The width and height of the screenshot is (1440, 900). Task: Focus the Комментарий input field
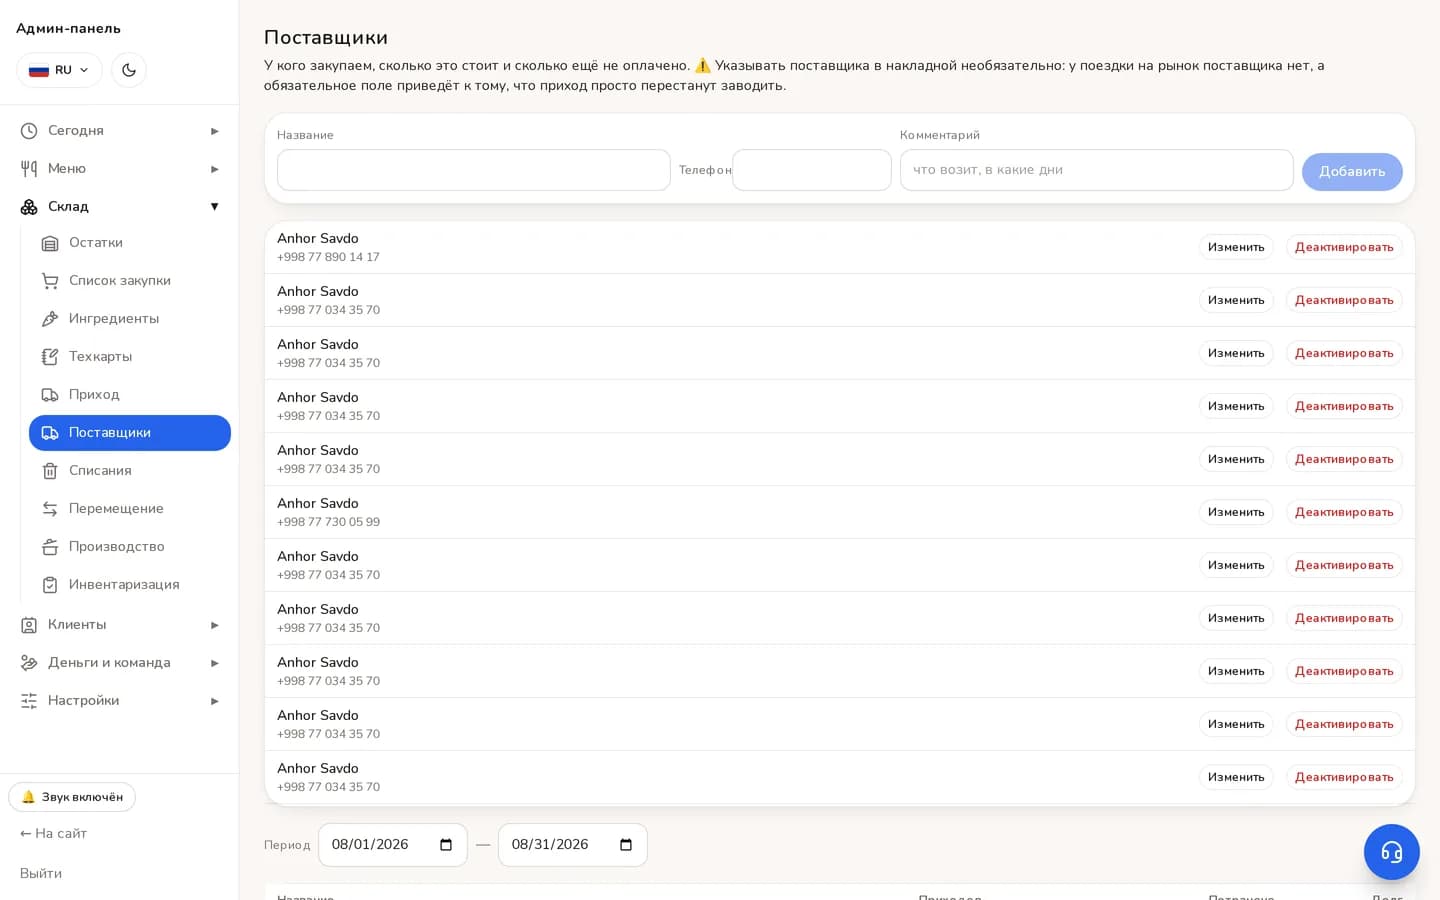(x=1097, y=170)
